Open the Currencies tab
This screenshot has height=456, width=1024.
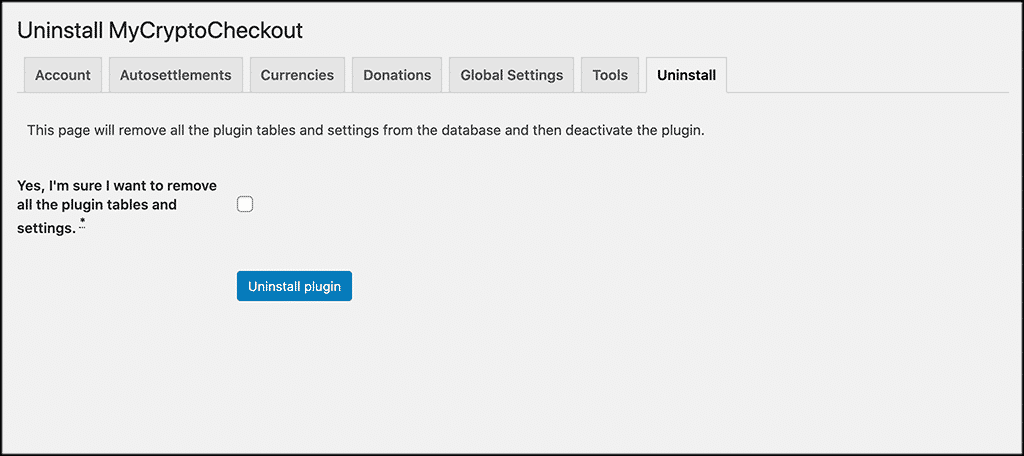[297, 75]
